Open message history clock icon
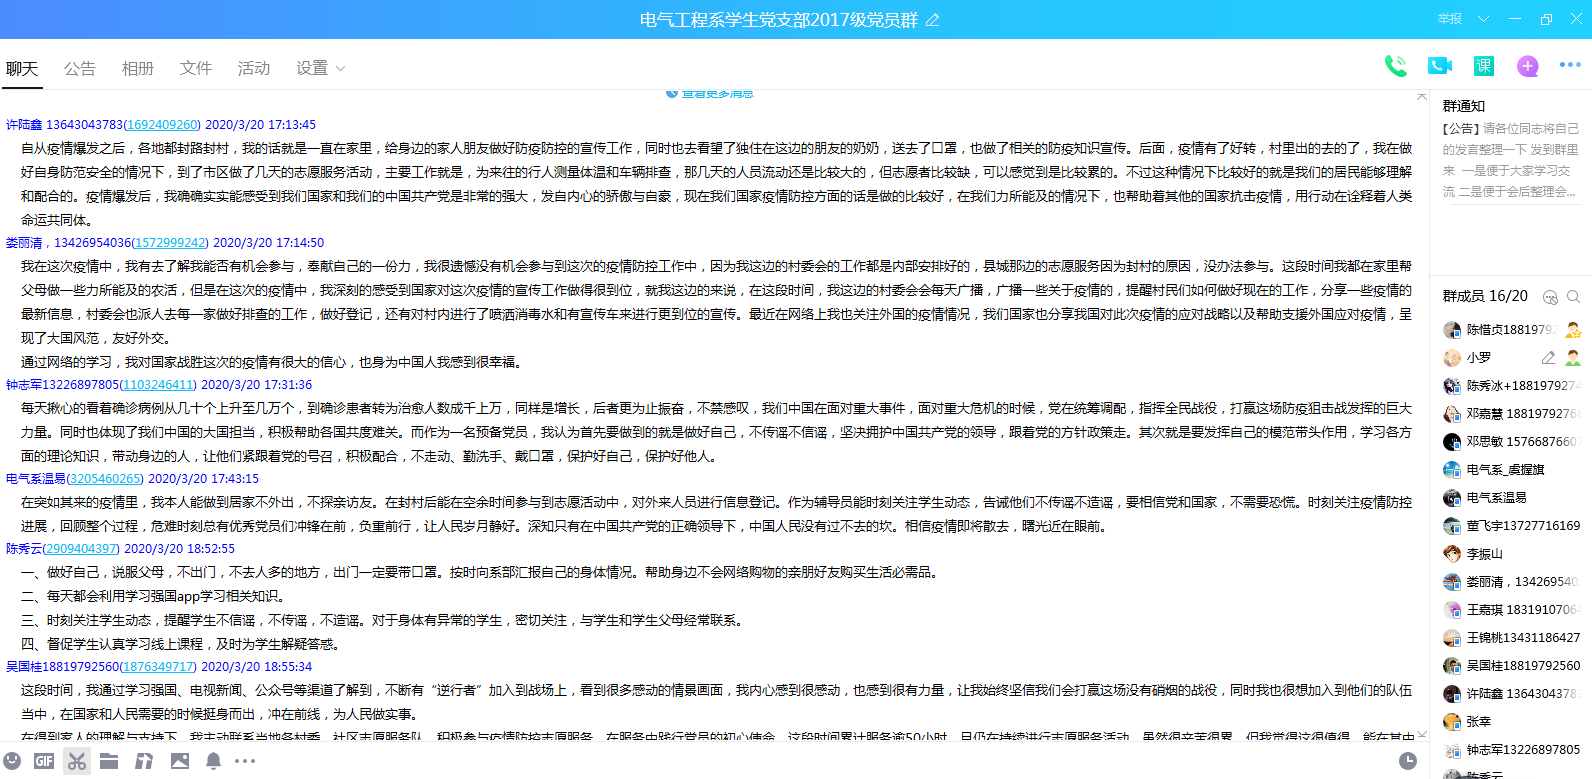This screenshot has height=779, width=1592. [x=1407, y=761]
